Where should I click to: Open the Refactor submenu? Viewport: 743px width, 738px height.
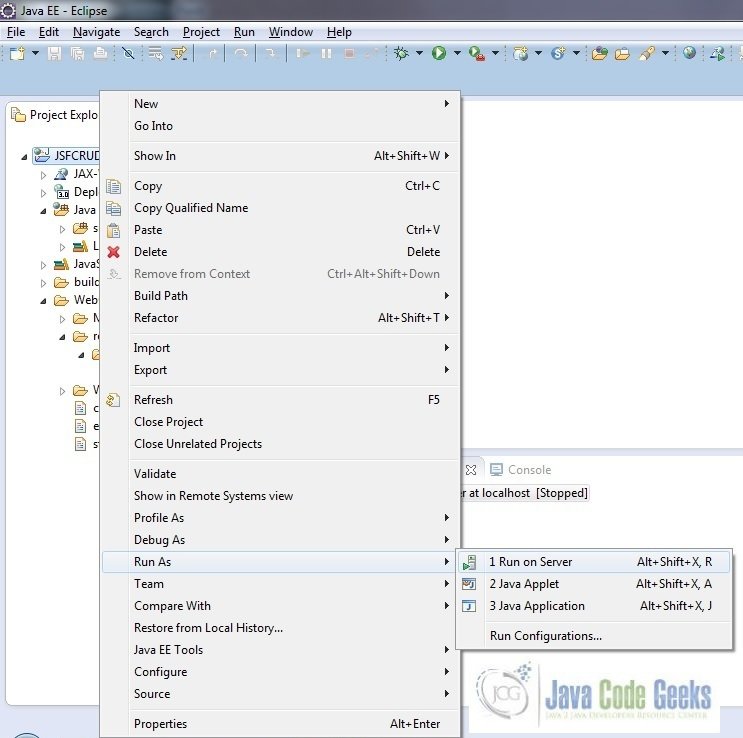(281, 318)
